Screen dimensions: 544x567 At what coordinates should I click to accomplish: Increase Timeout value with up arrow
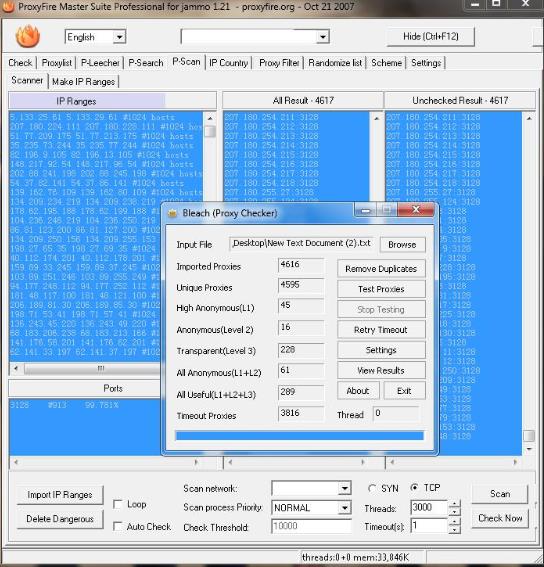pyautogui.click(x=454, y=522)
